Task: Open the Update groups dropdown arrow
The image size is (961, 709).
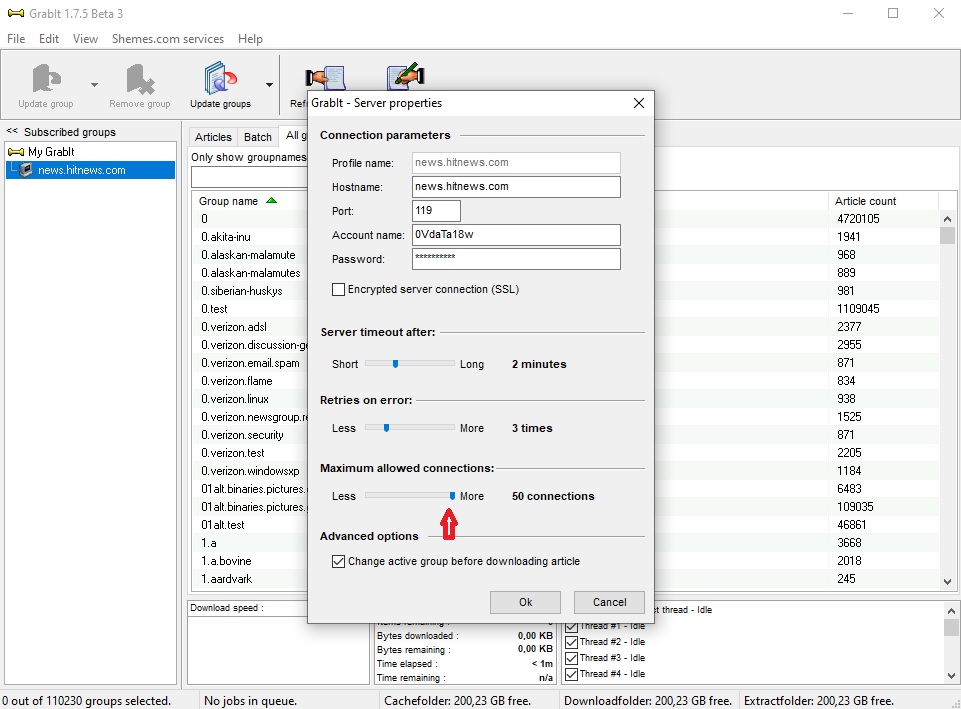Action: click(270, 85)
